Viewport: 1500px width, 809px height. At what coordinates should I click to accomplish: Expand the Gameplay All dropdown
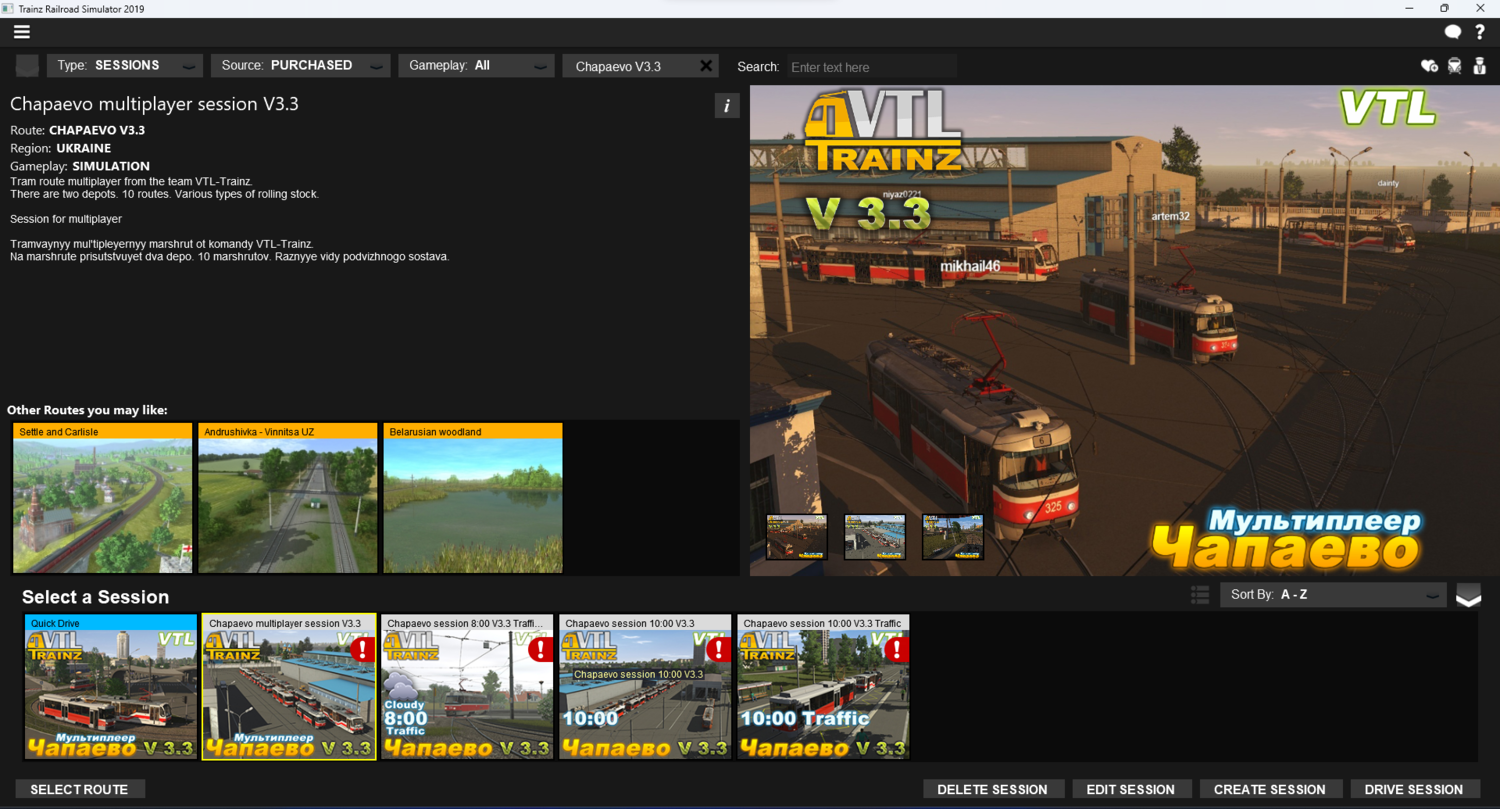pyautogui.click(x=476, y=66)
